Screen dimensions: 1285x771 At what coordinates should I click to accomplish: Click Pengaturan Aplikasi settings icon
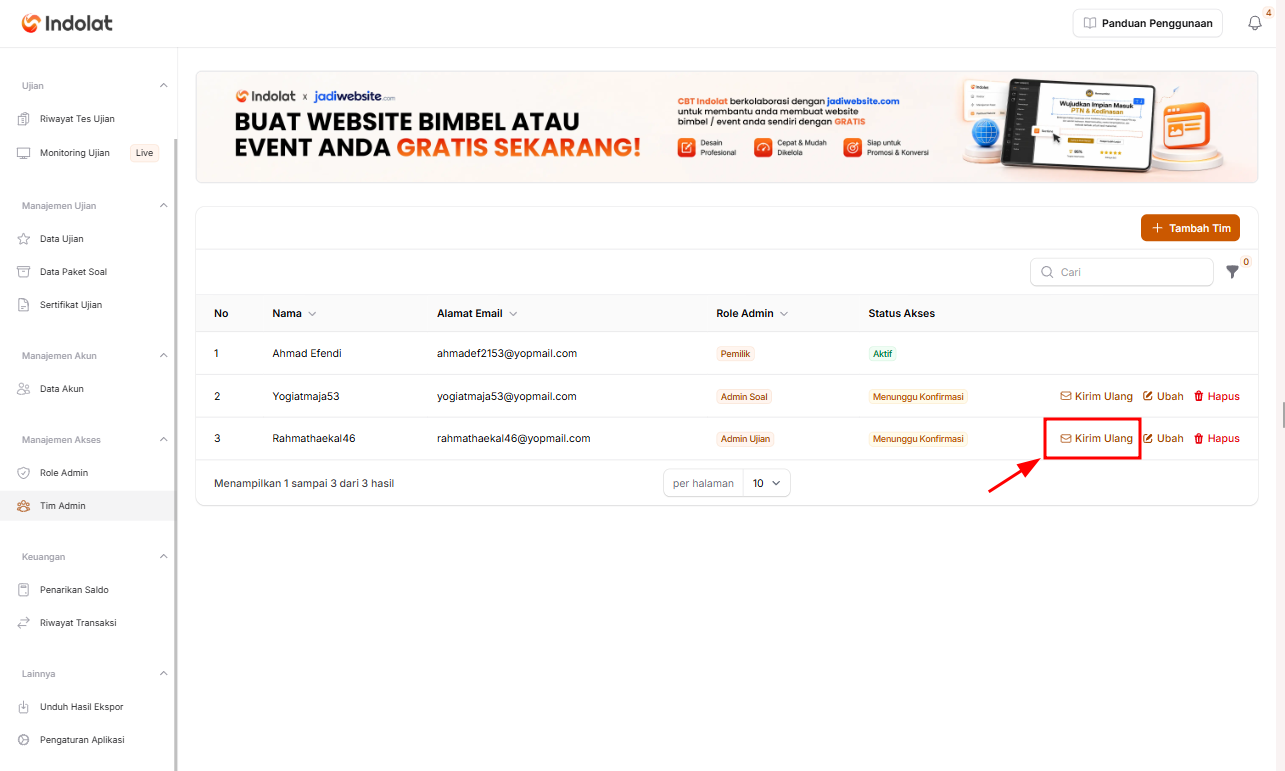pos(24,740)
